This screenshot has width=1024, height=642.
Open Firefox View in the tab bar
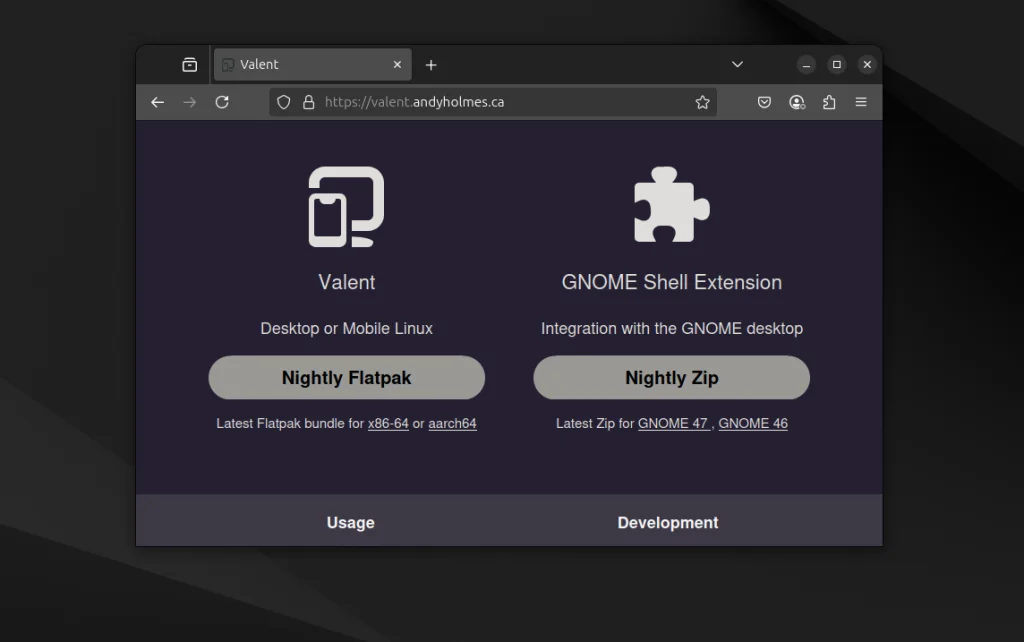188,64
